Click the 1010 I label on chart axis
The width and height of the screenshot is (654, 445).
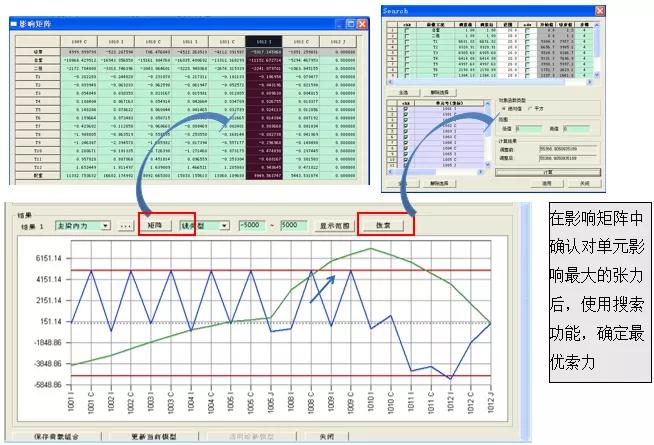click(x=370, y=401)
